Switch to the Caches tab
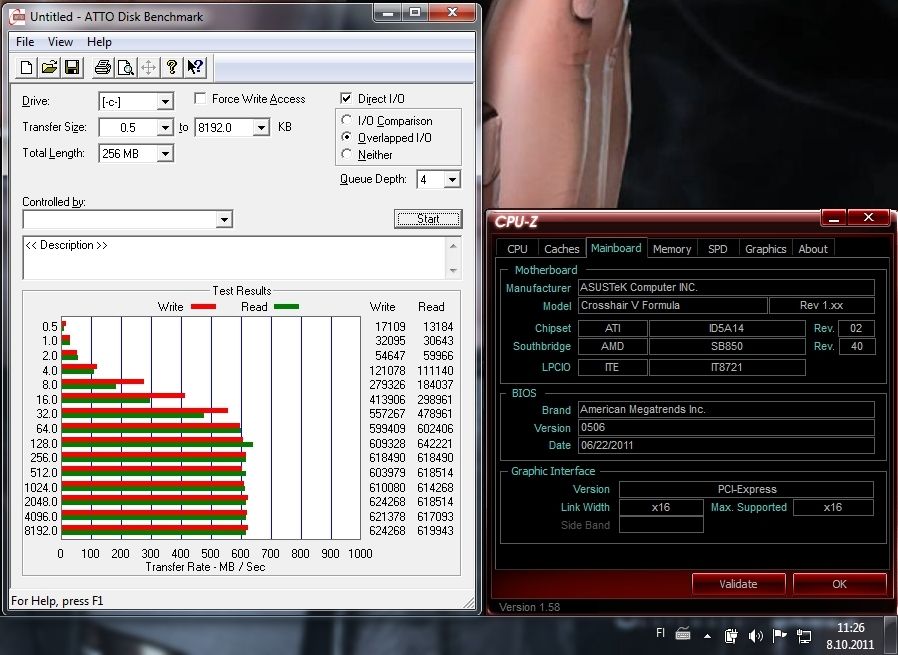Viewport: 898px width, 655px height. [x=562, y=248]
